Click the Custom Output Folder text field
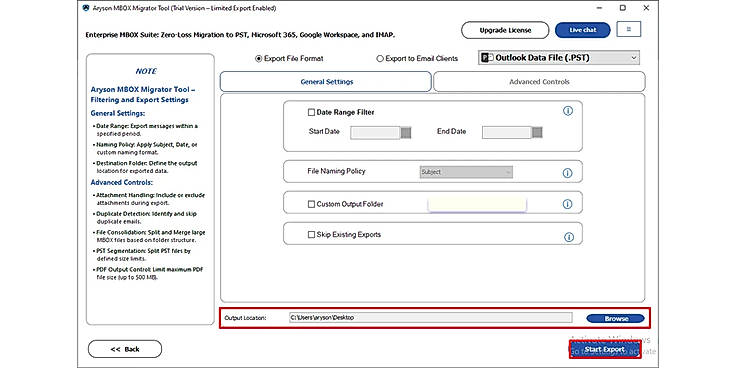The image size is (736, 368). pos(477,204)
